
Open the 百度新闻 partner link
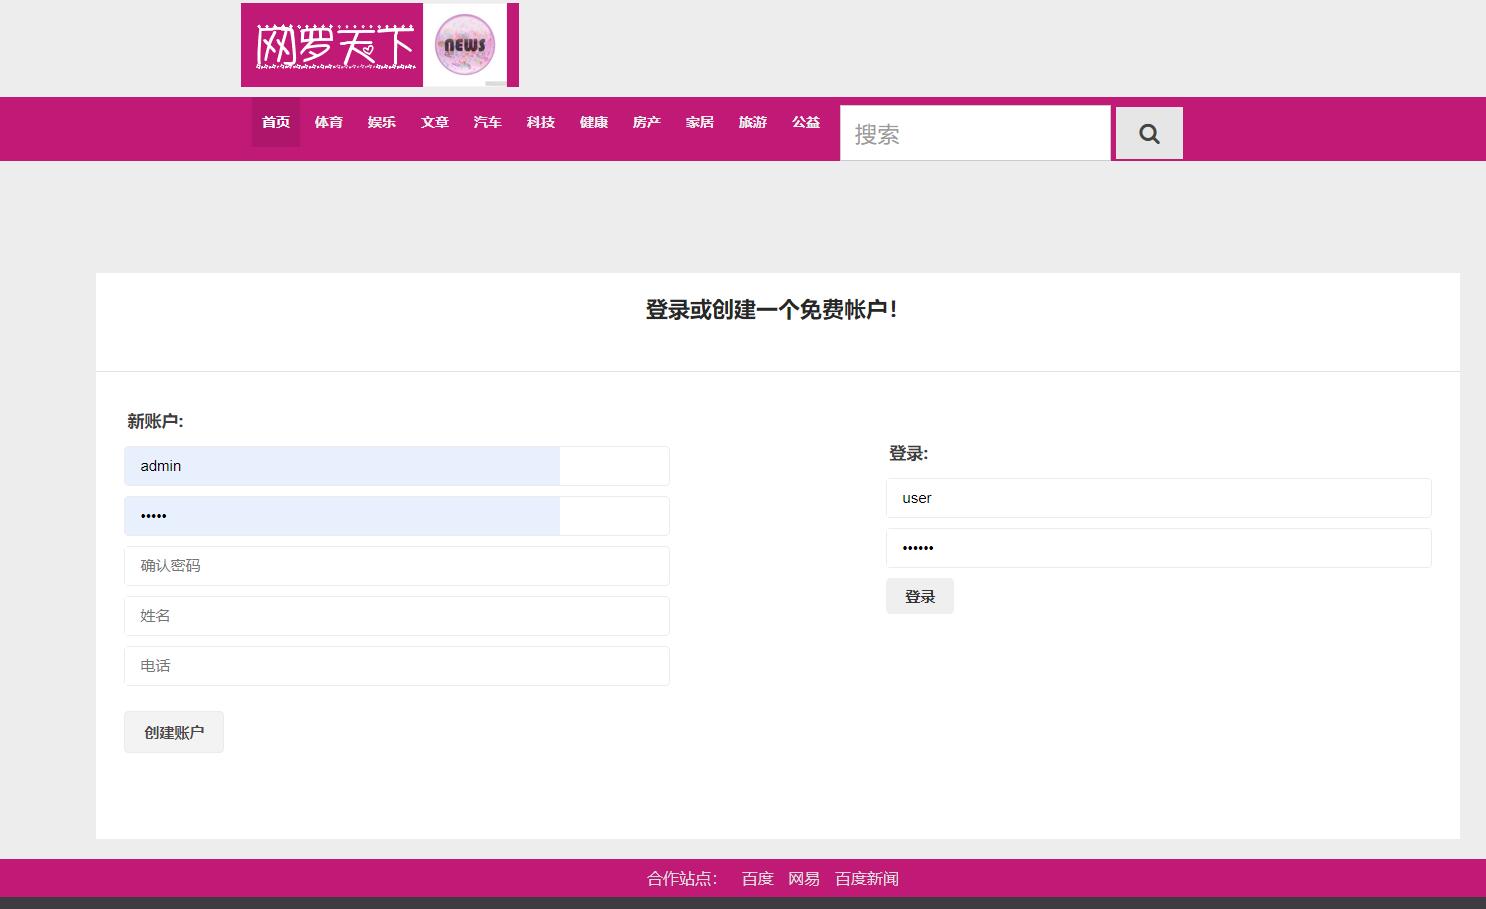866,878
